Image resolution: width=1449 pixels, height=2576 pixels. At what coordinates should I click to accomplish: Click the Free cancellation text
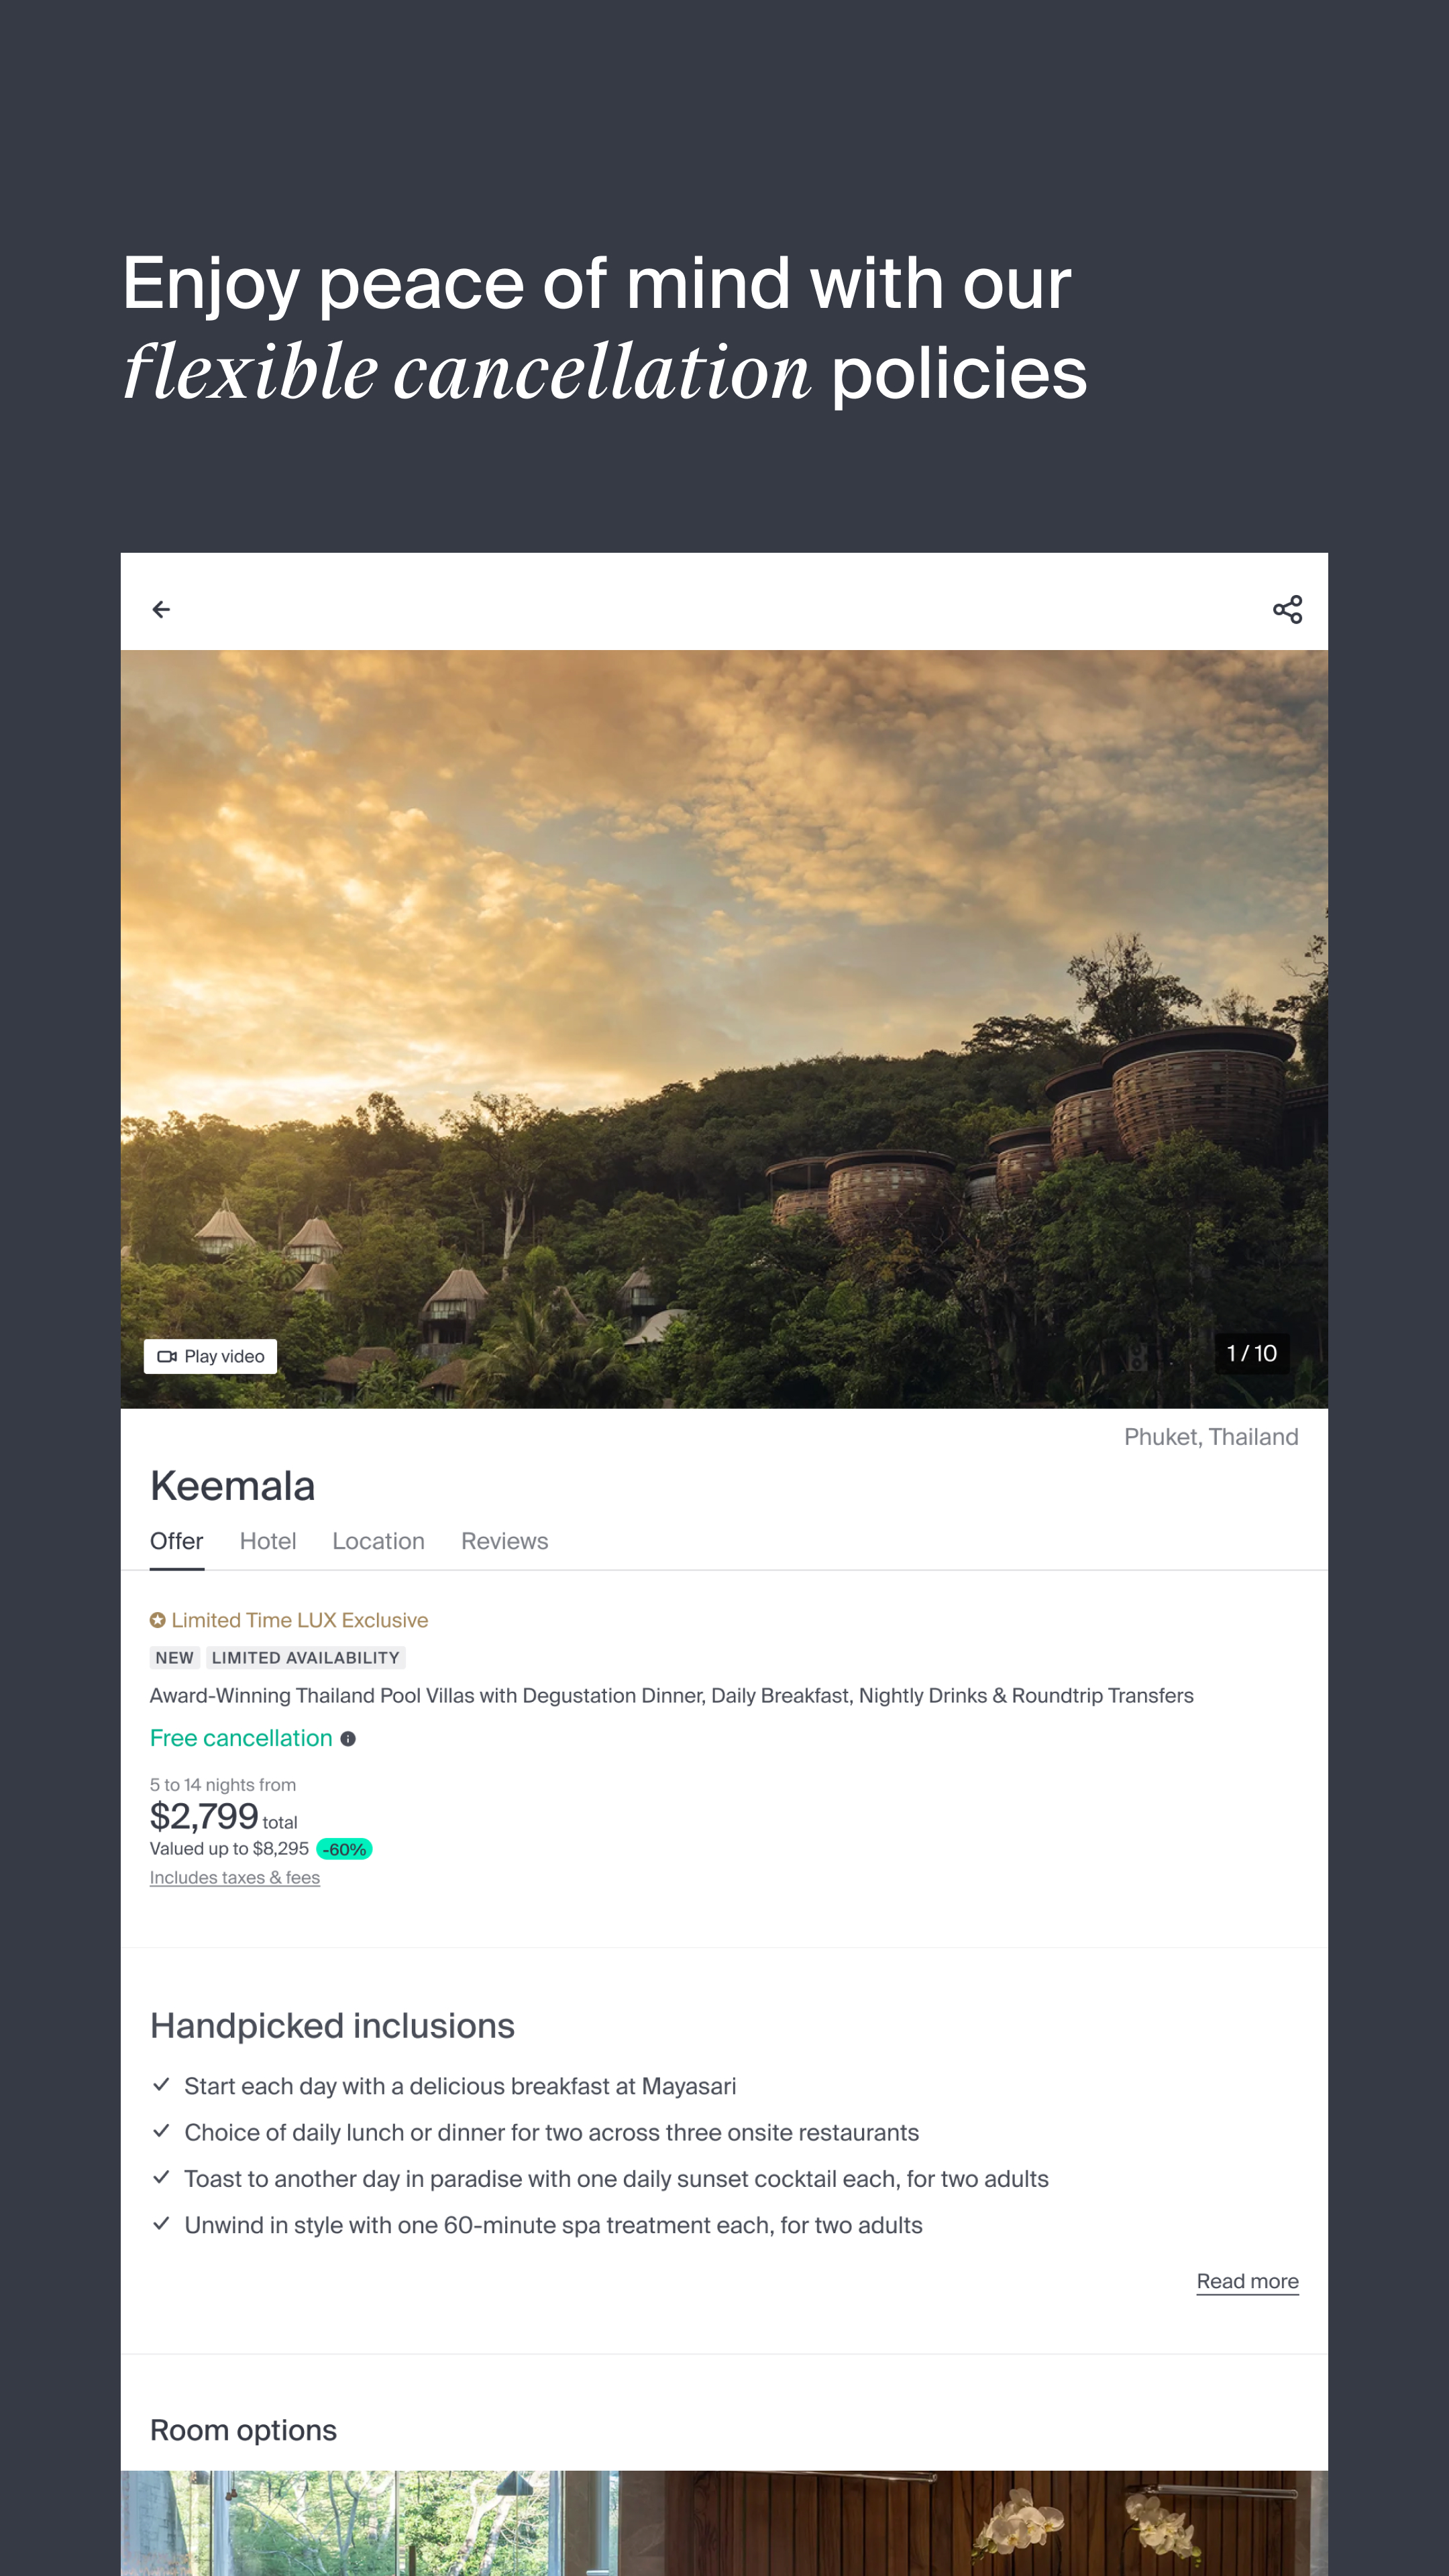pos(241,1739)
